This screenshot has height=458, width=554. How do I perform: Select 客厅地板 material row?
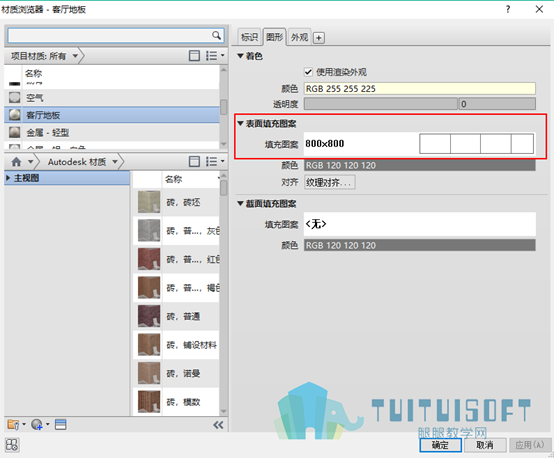112,115
